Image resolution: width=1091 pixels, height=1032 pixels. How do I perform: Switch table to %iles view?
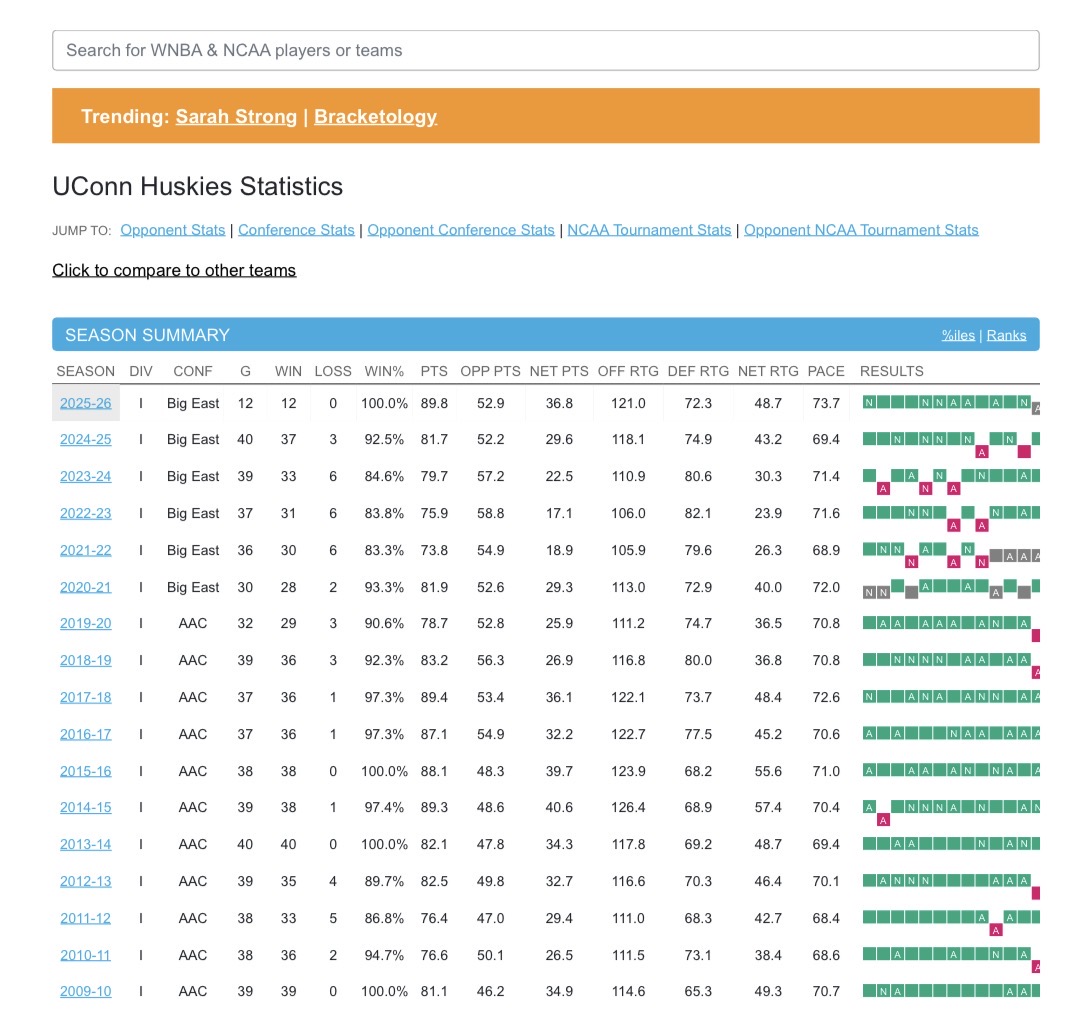957,335
